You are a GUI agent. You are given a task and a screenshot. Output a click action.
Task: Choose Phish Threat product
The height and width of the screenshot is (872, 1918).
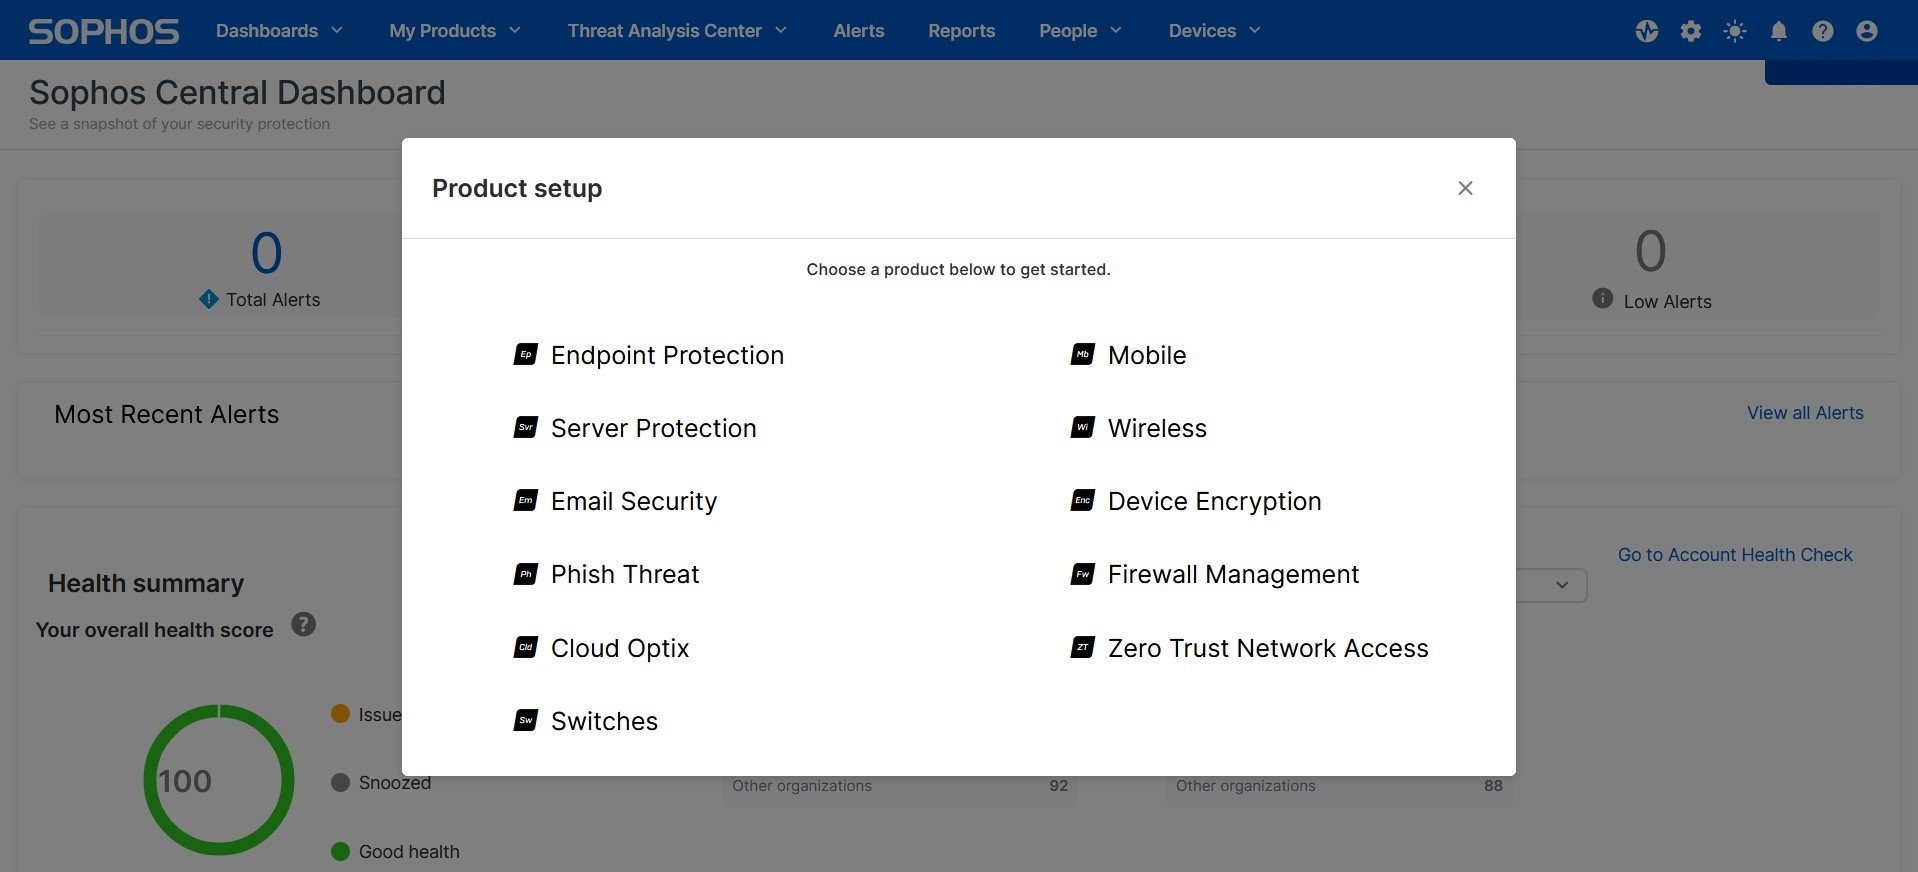point(625,574)
